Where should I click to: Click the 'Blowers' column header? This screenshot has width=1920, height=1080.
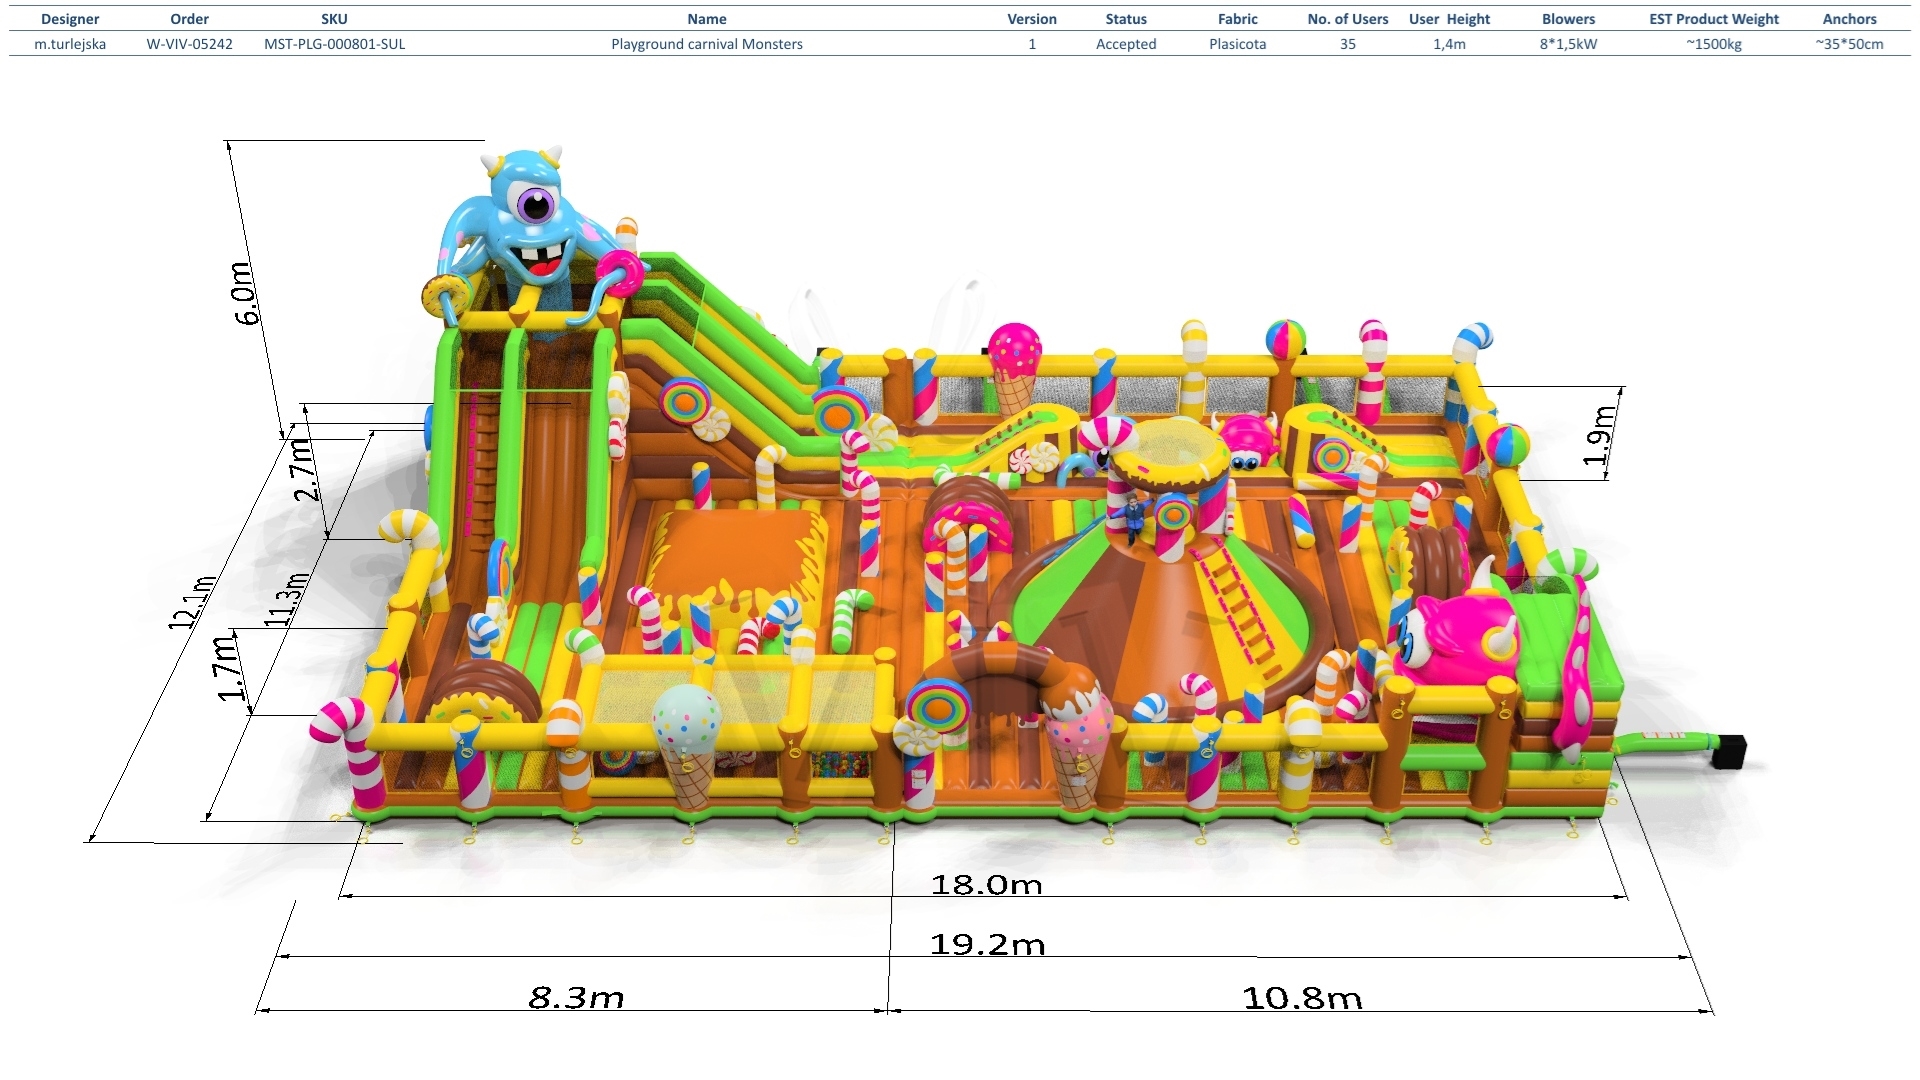1568,19
